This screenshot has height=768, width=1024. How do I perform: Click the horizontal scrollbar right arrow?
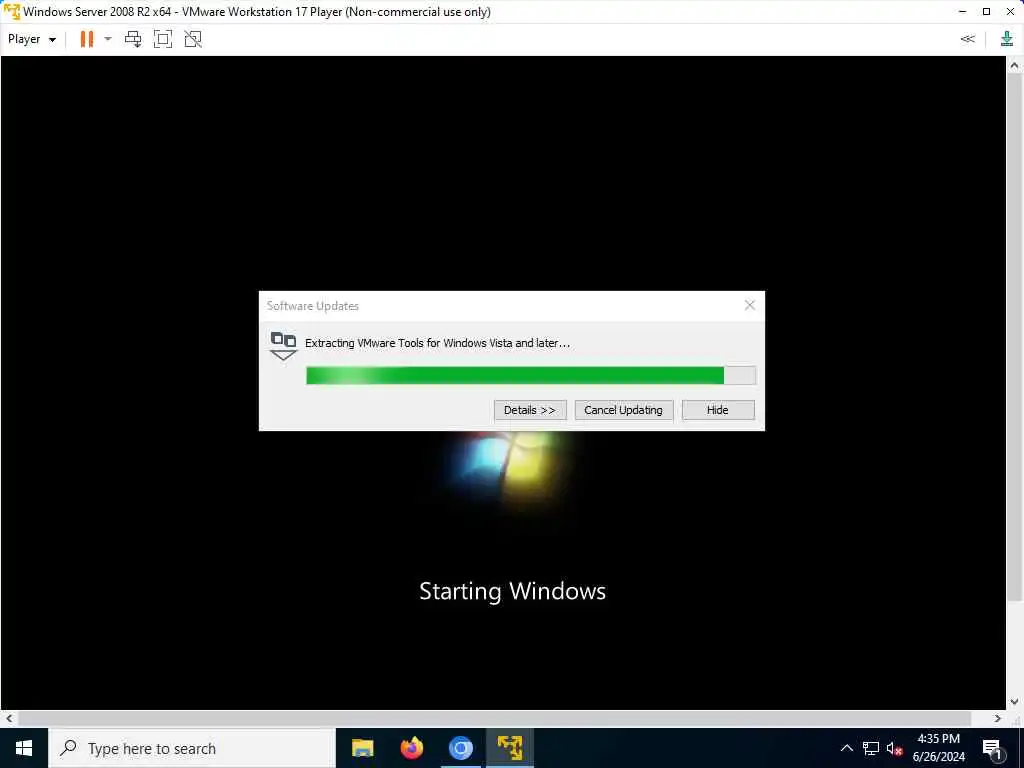[997, 718]
